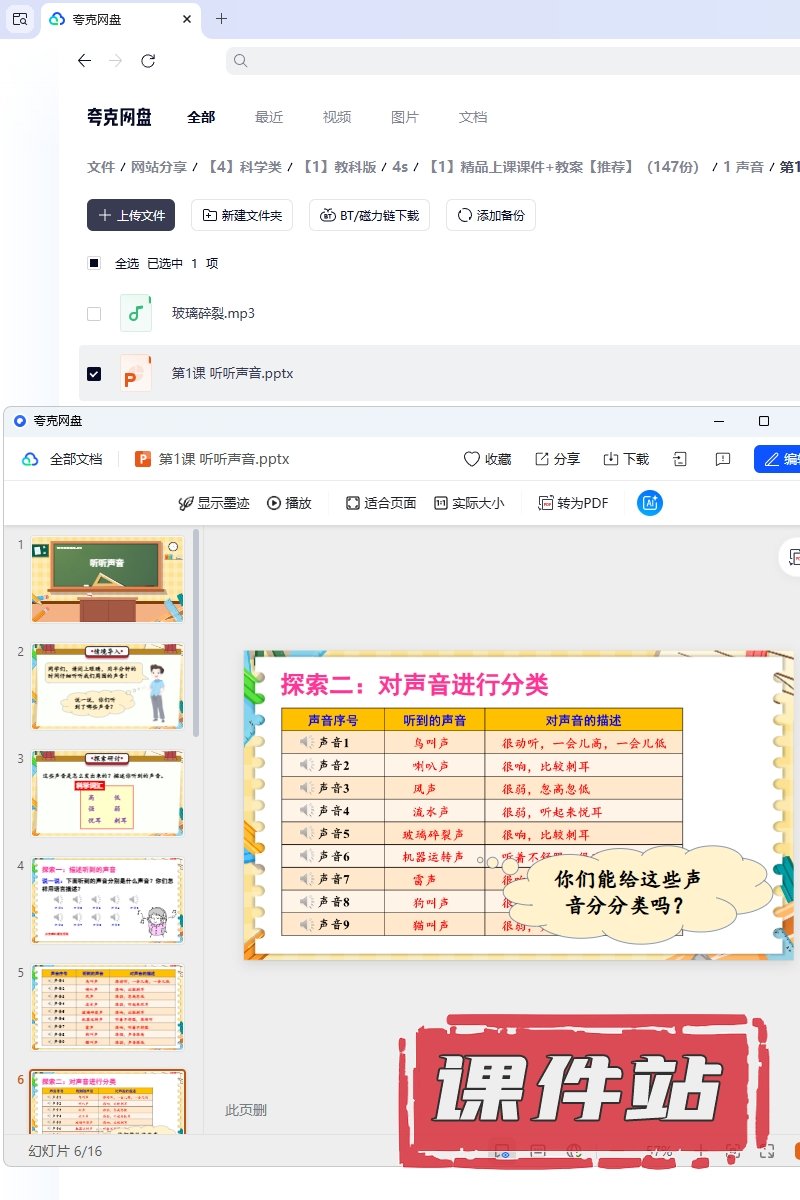Open a new browser tab with the plus icon

click(222, 19)
